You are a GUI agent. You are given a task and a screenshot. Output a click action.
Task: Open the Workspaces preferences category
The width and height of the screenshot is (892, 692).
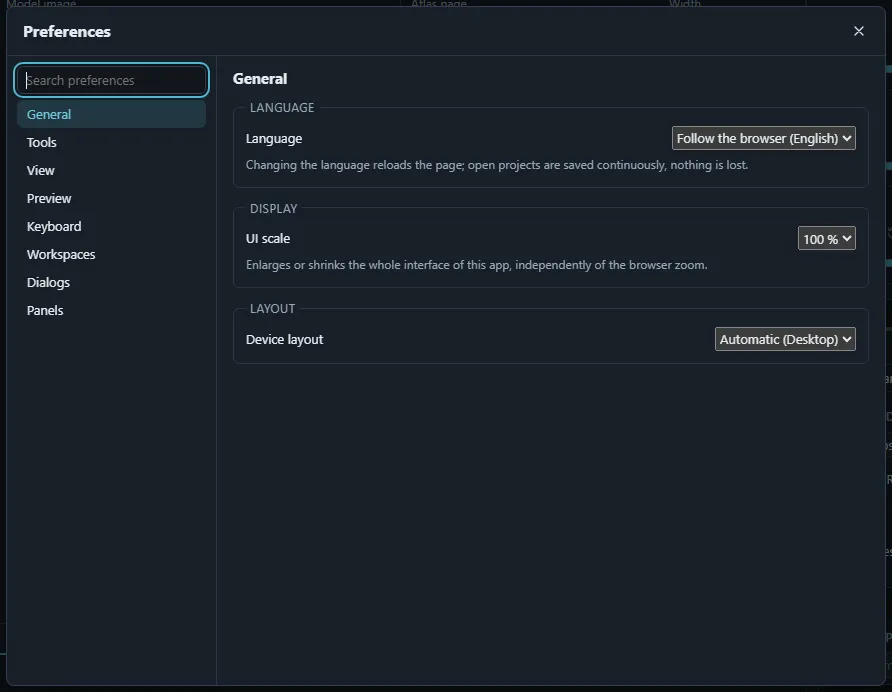coord(112,254)
